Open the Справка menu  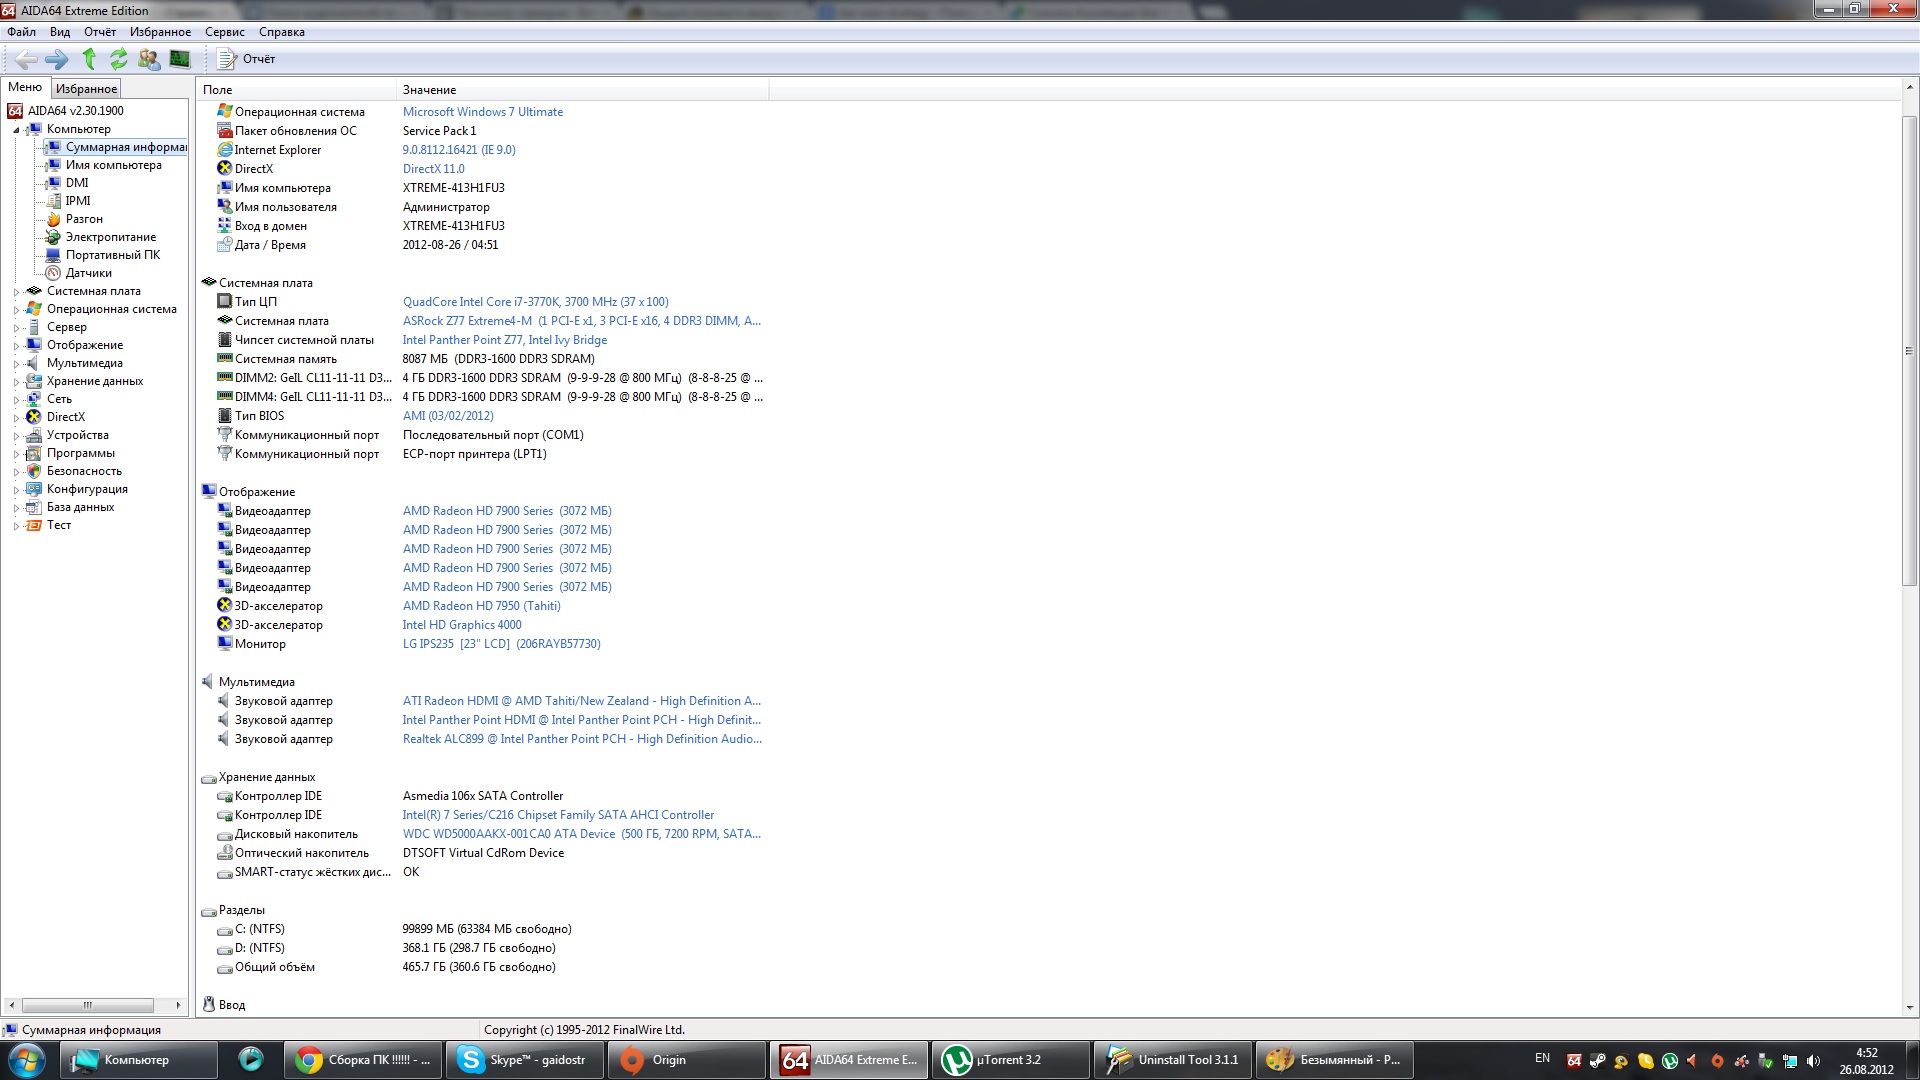coord(282,32)
